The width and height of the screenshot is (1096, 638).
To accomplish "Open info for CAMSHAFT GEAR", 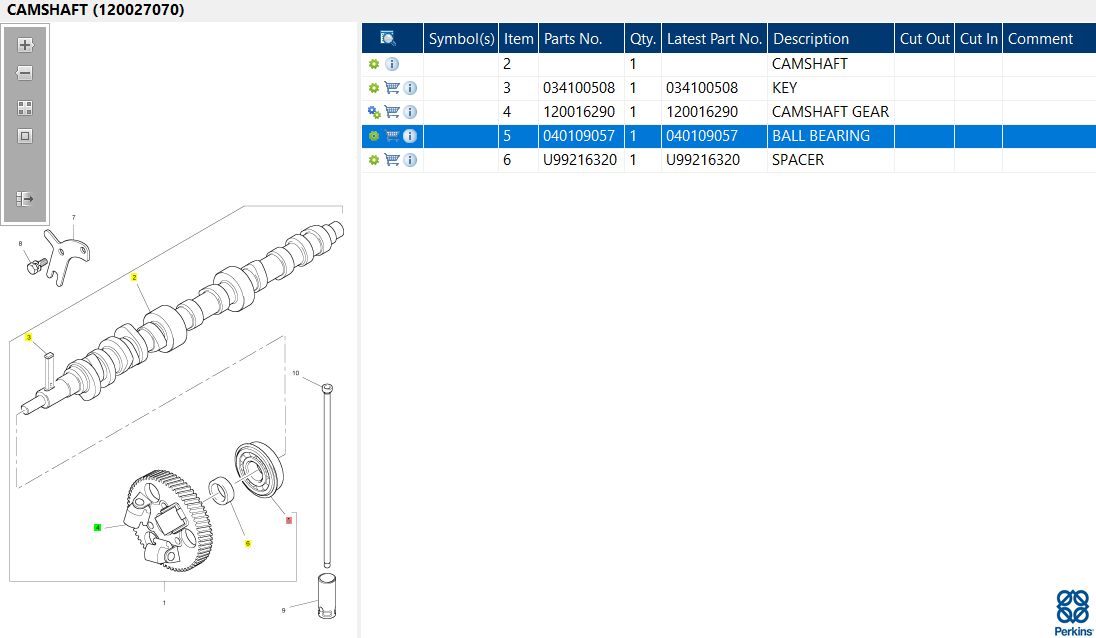I will click(x=410, y=112).
